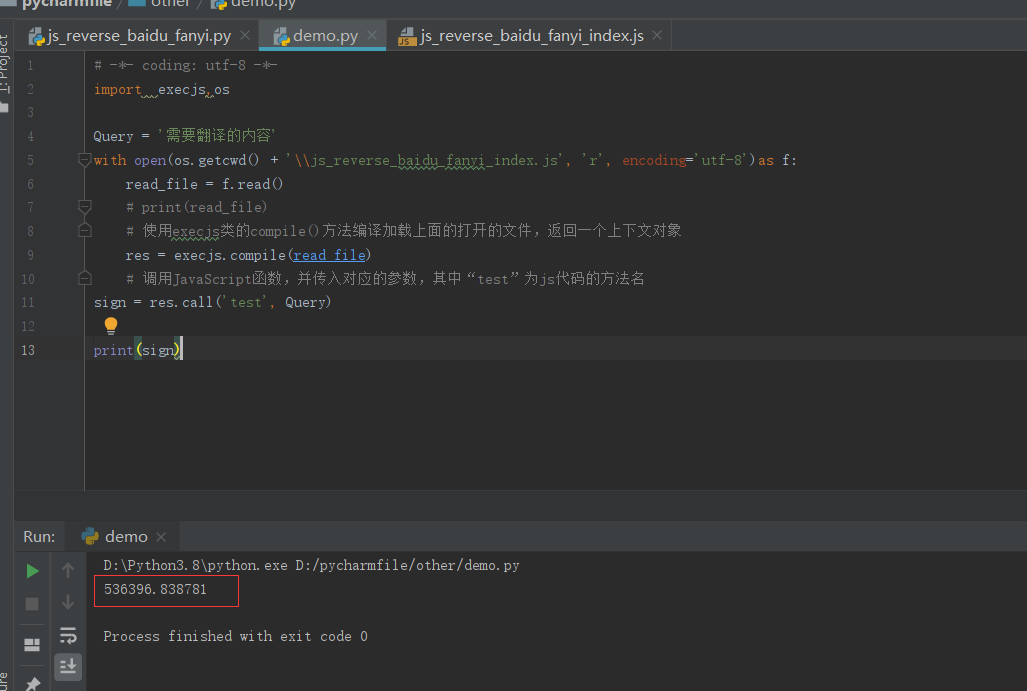
Task: Toggle soft-wrap for console output
Action: click(x=68, y=634)
